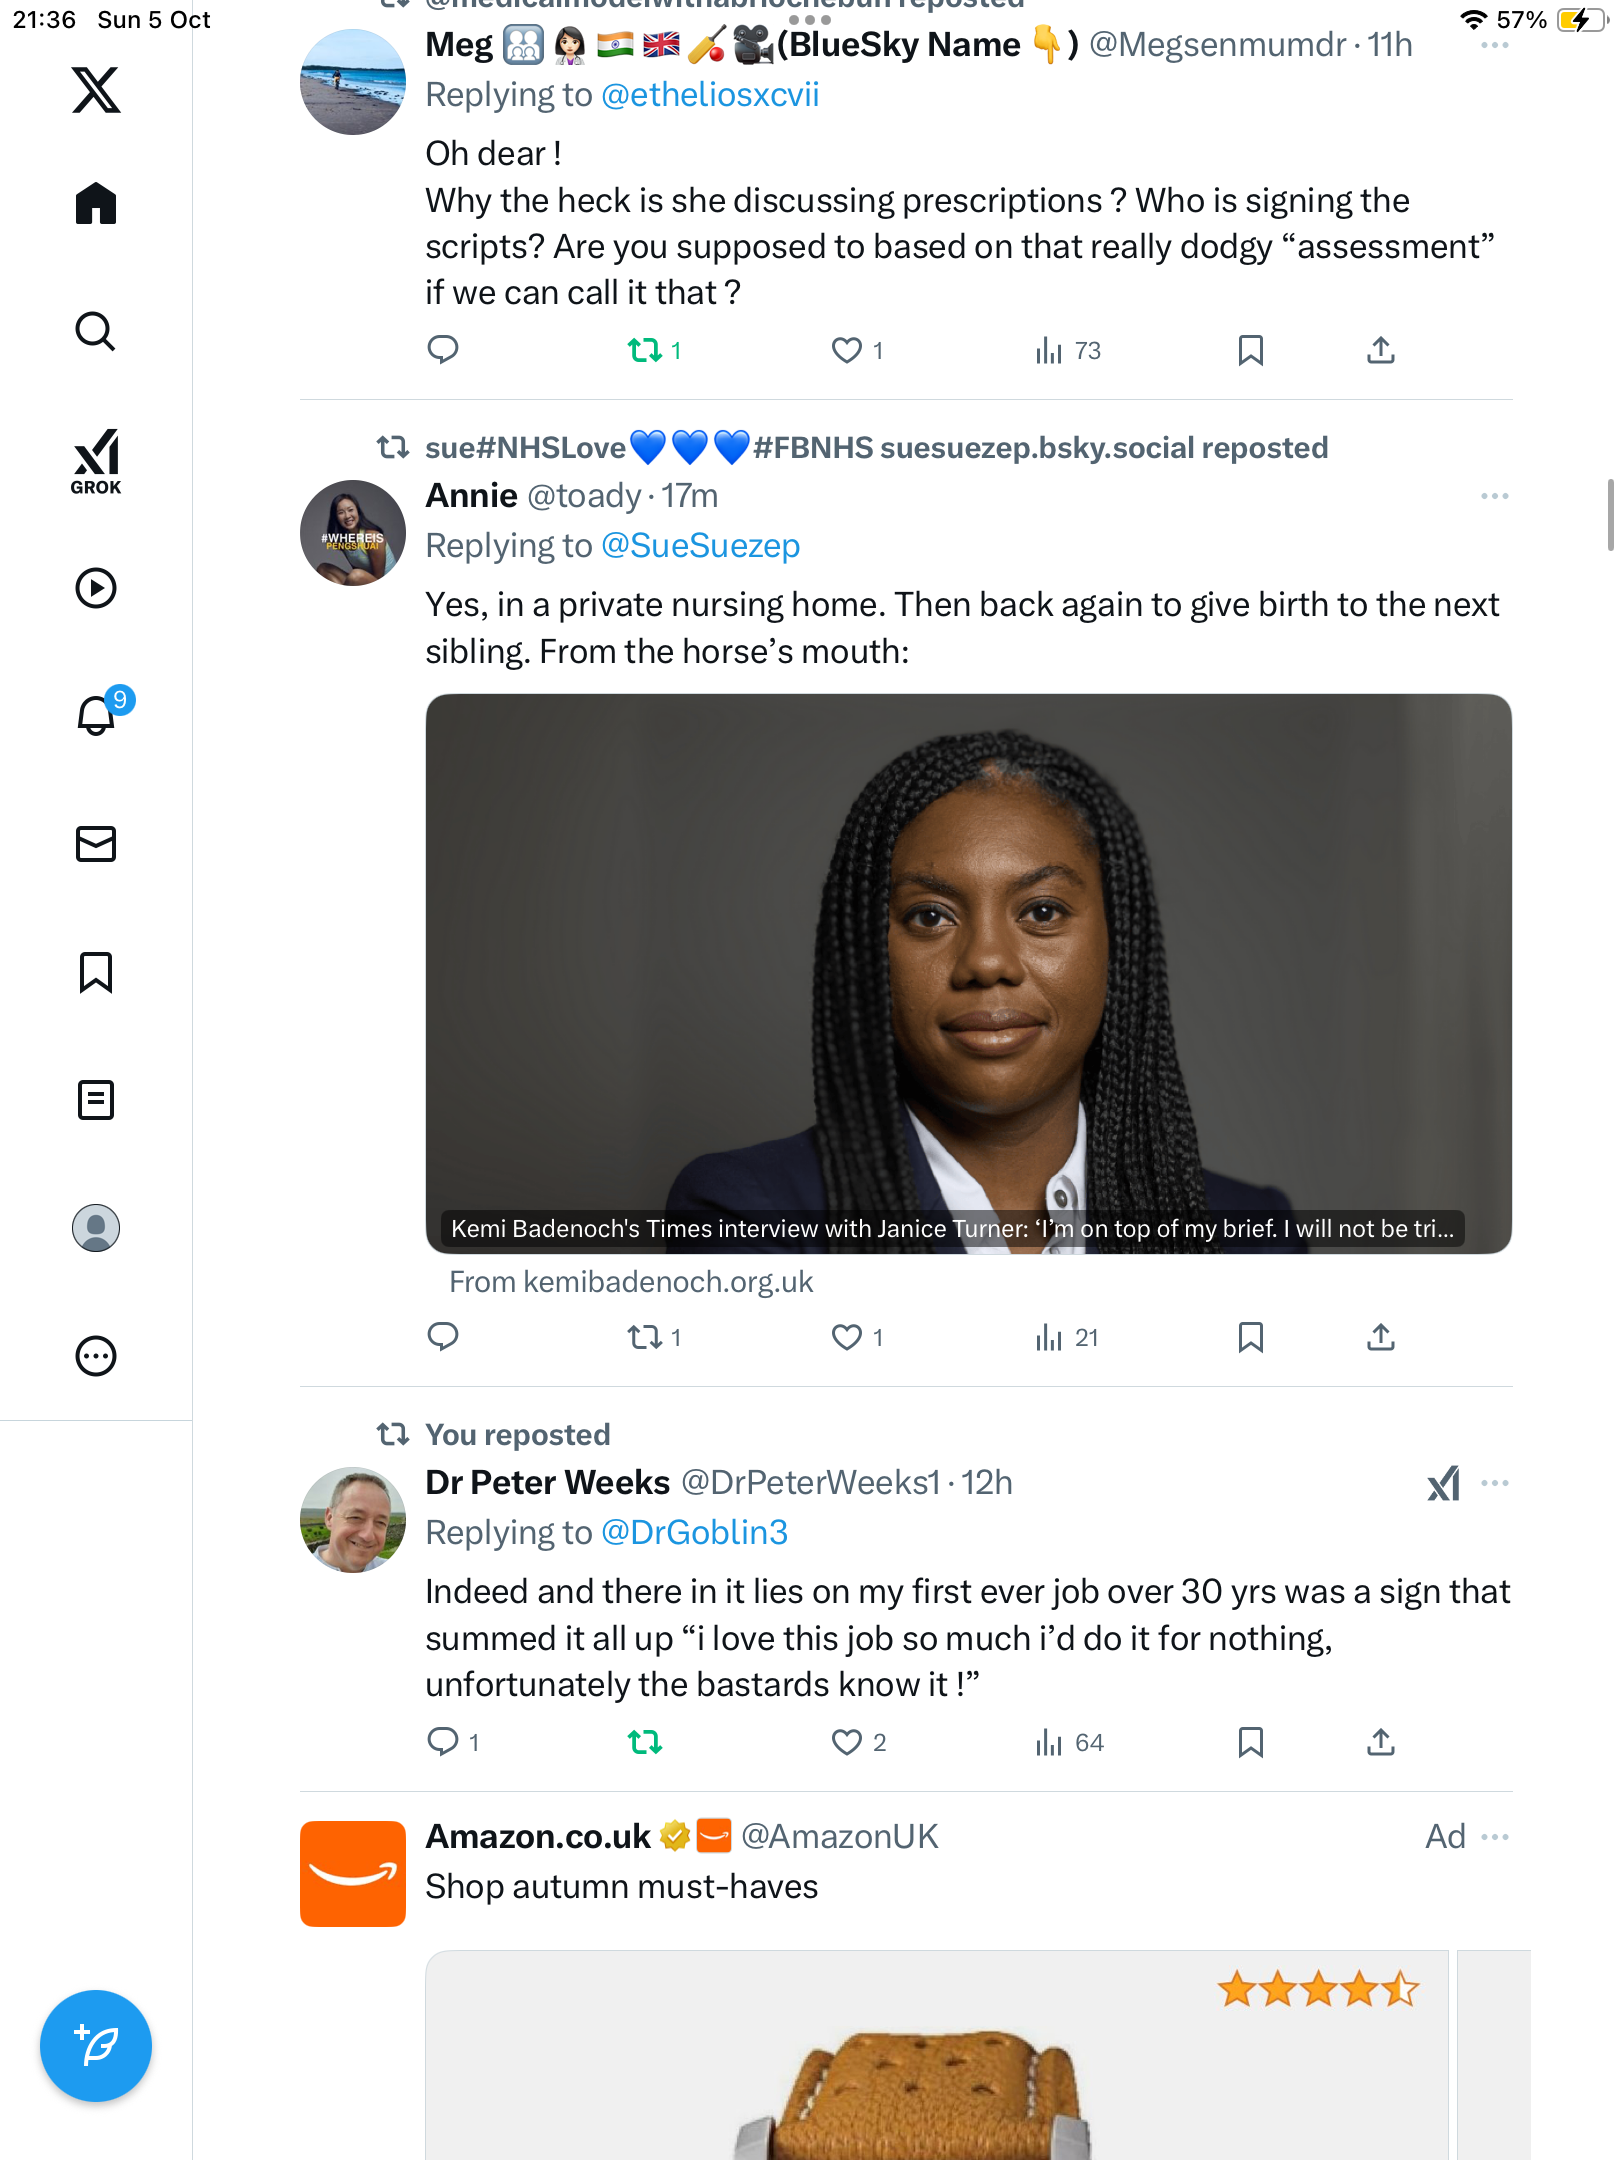Image resolution: width=1620 pixels, height=2160 pixels.
Task: Open the @SueSuezep mention link
Action: [700, 546]
